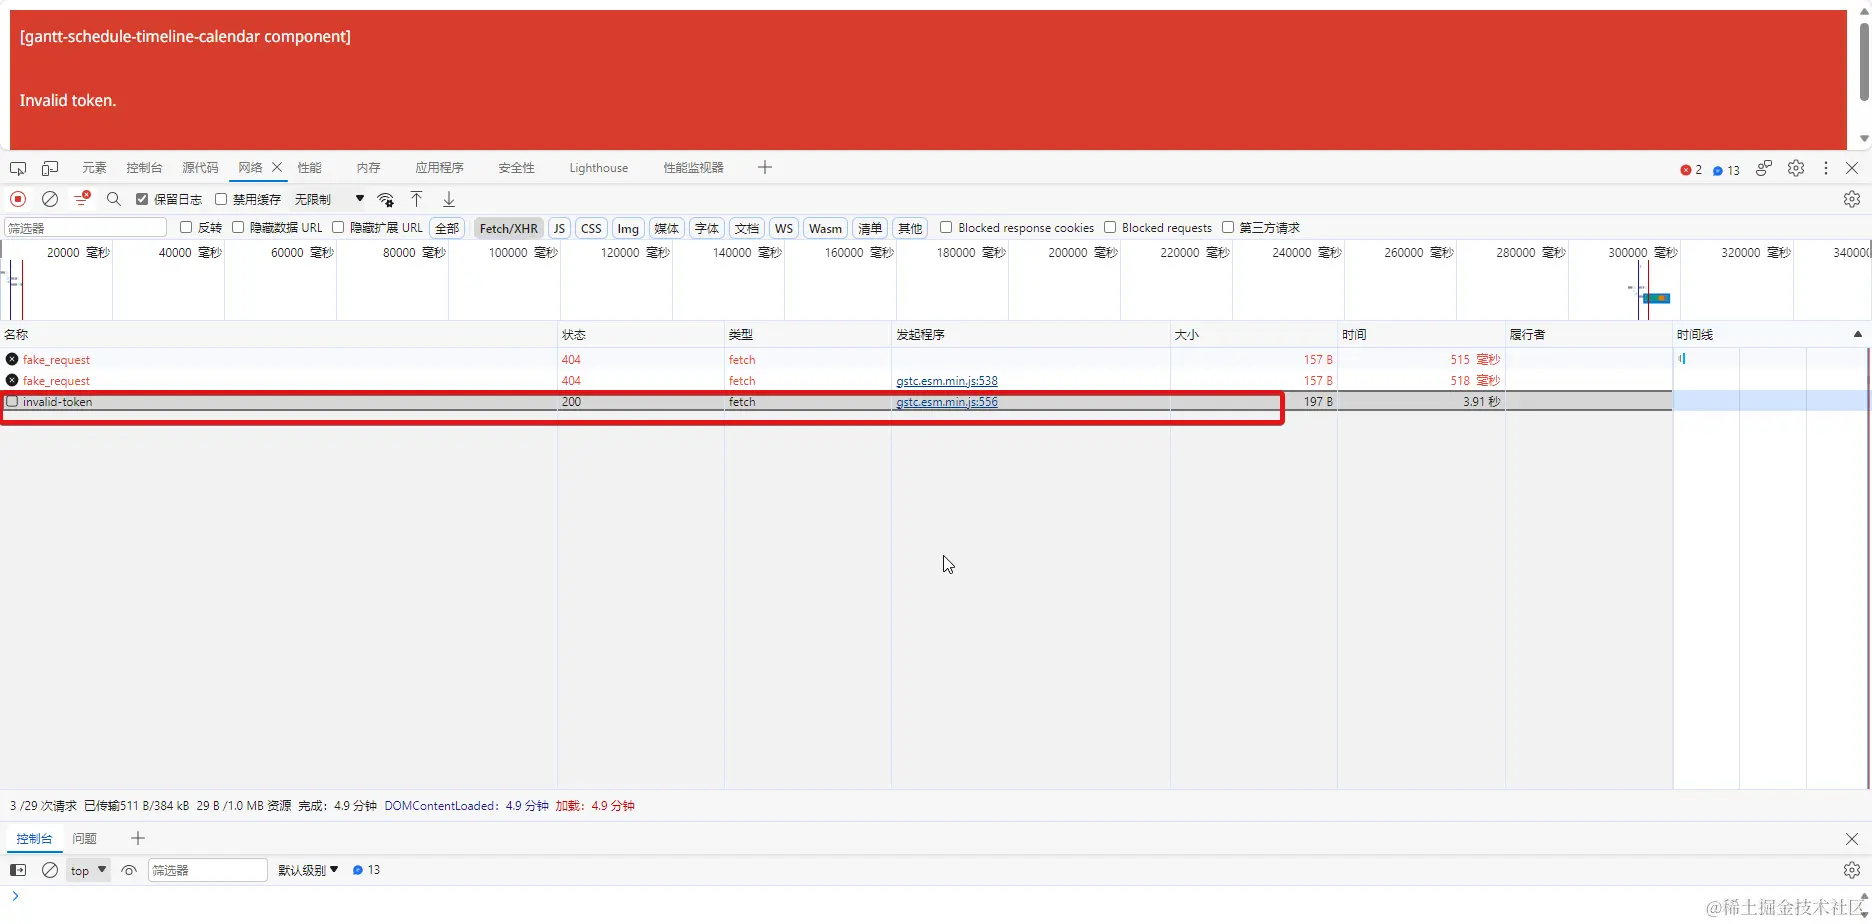Open the top JavaScript context dropdown
Image resolution: width=1872 pixels, height=924 pixels.
point(88,870)
